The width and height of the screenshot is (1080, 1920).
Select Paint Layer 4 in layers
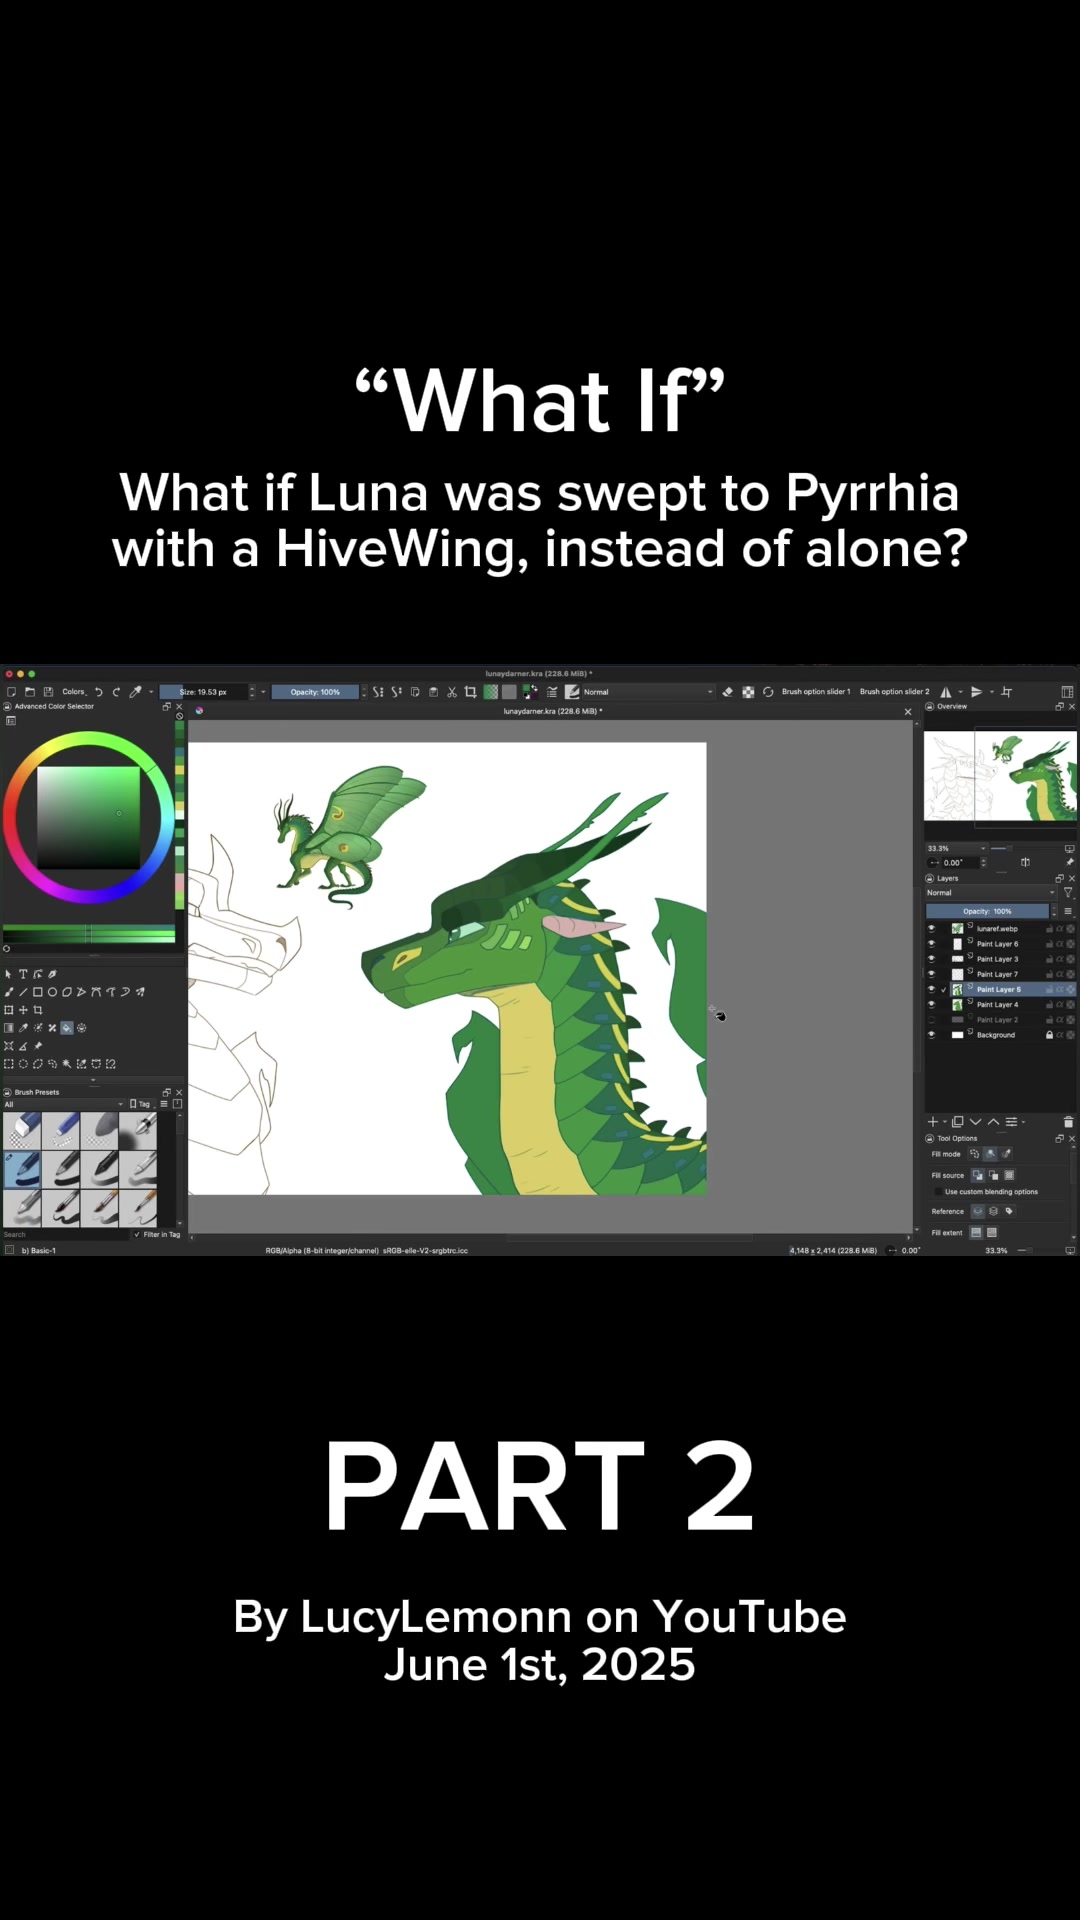tap(1000, 1005)
